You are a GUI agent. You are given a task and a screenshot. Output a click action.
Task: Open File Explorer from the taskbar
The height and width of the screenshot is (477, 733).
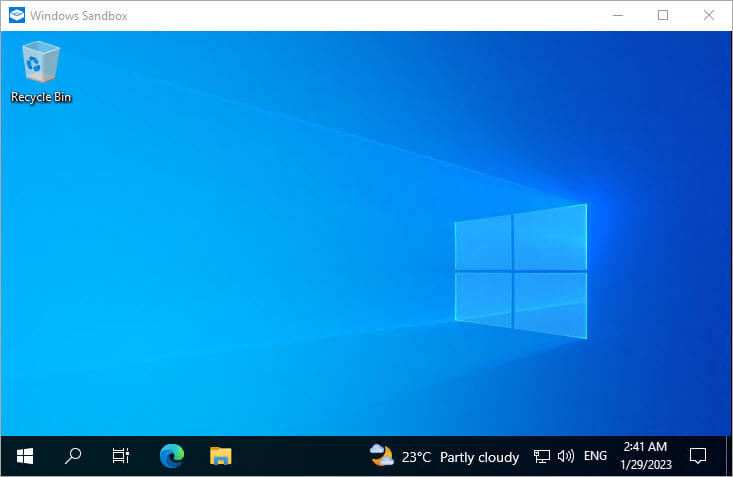click(x=221, y=456)
